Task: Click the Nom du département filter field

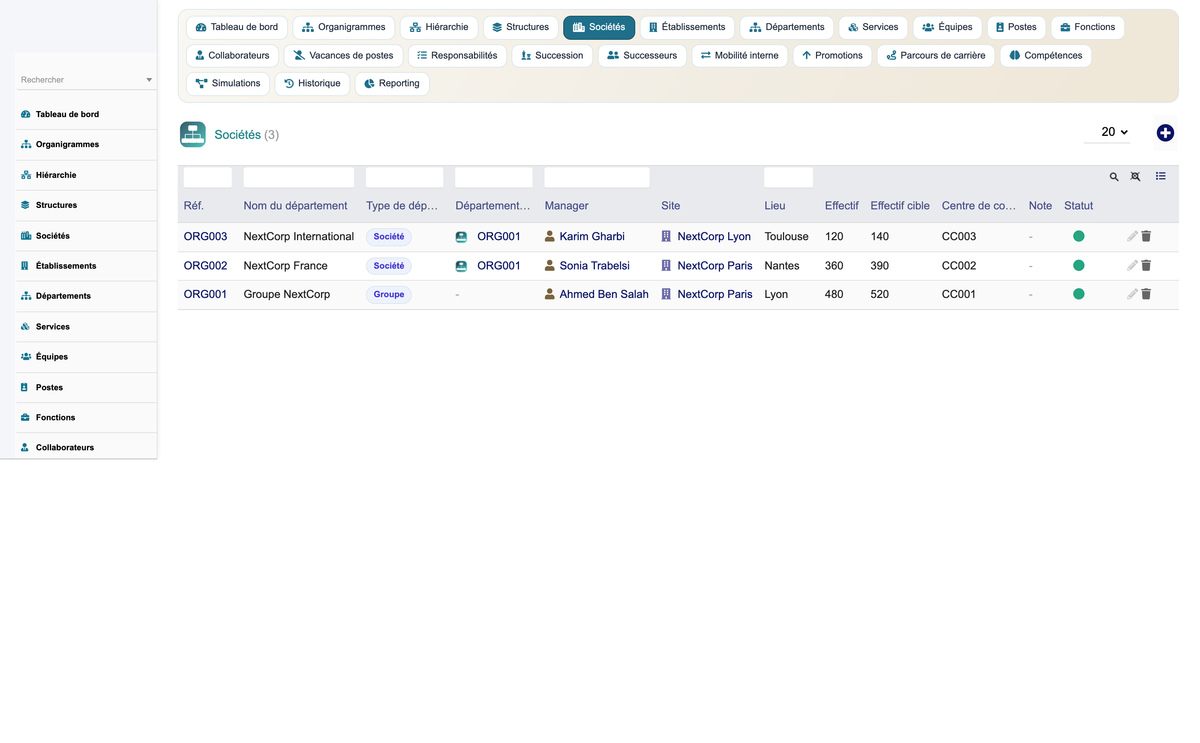Action: point(299,177)
